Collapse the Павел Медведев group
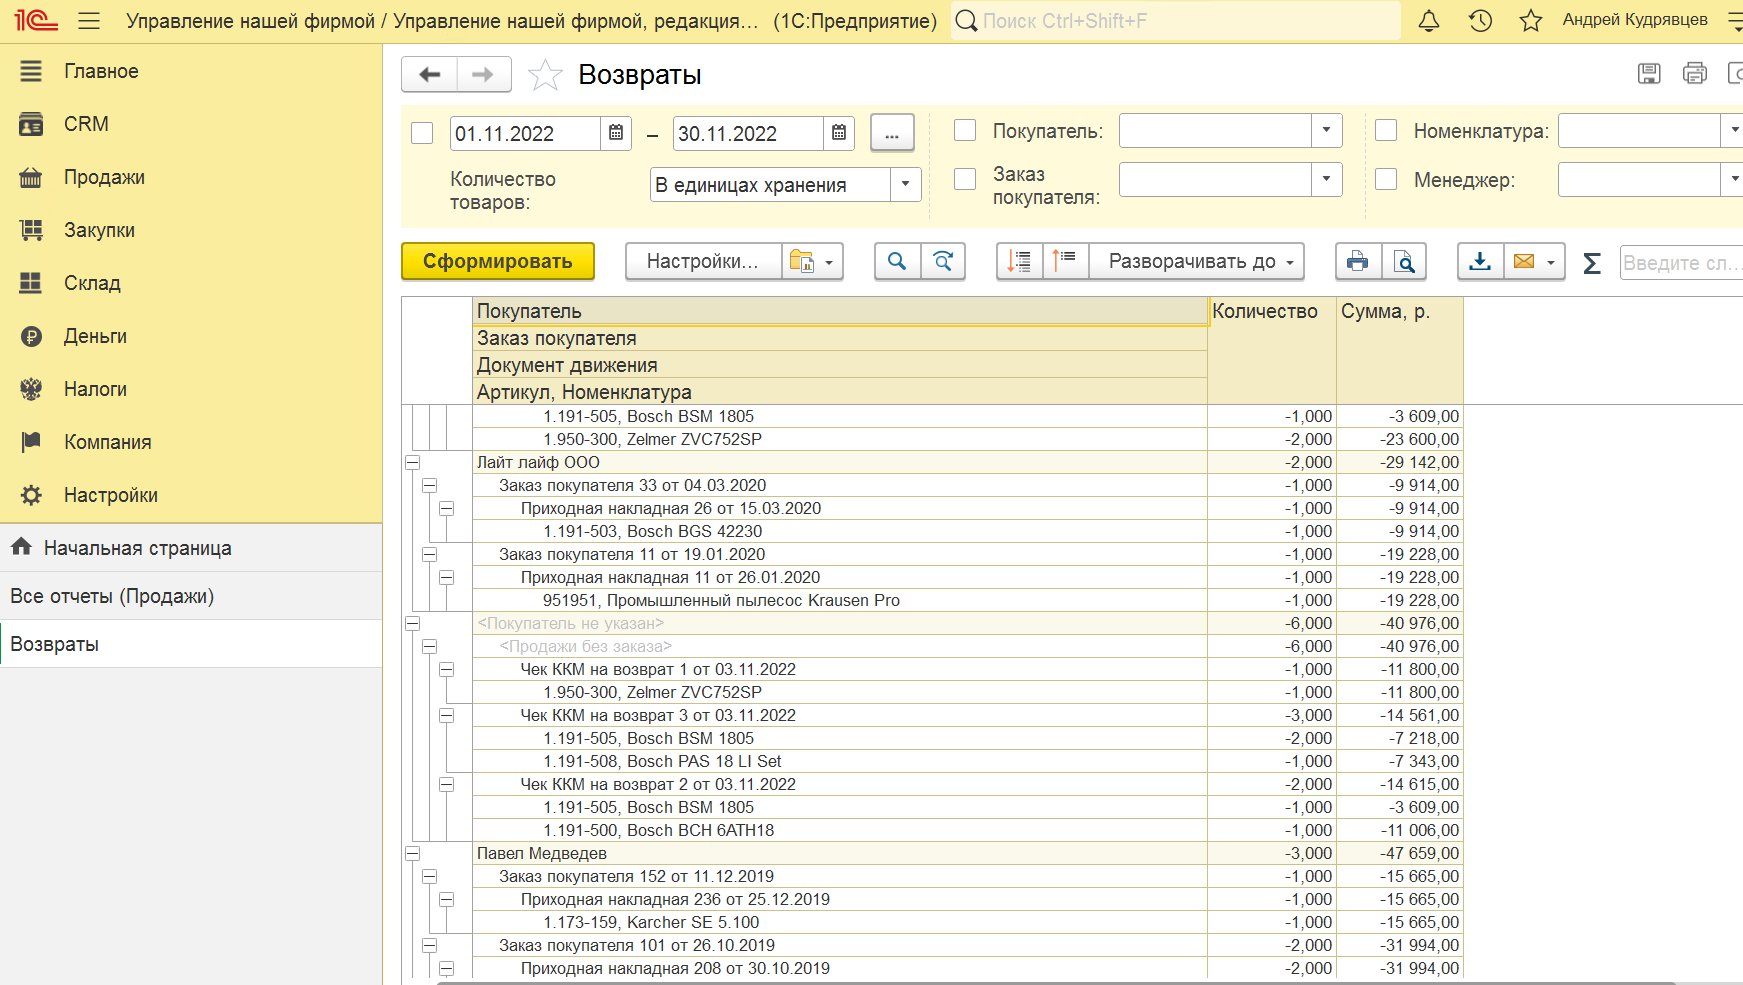Screen dimensions: 1743x985 [x=412, y=853]
